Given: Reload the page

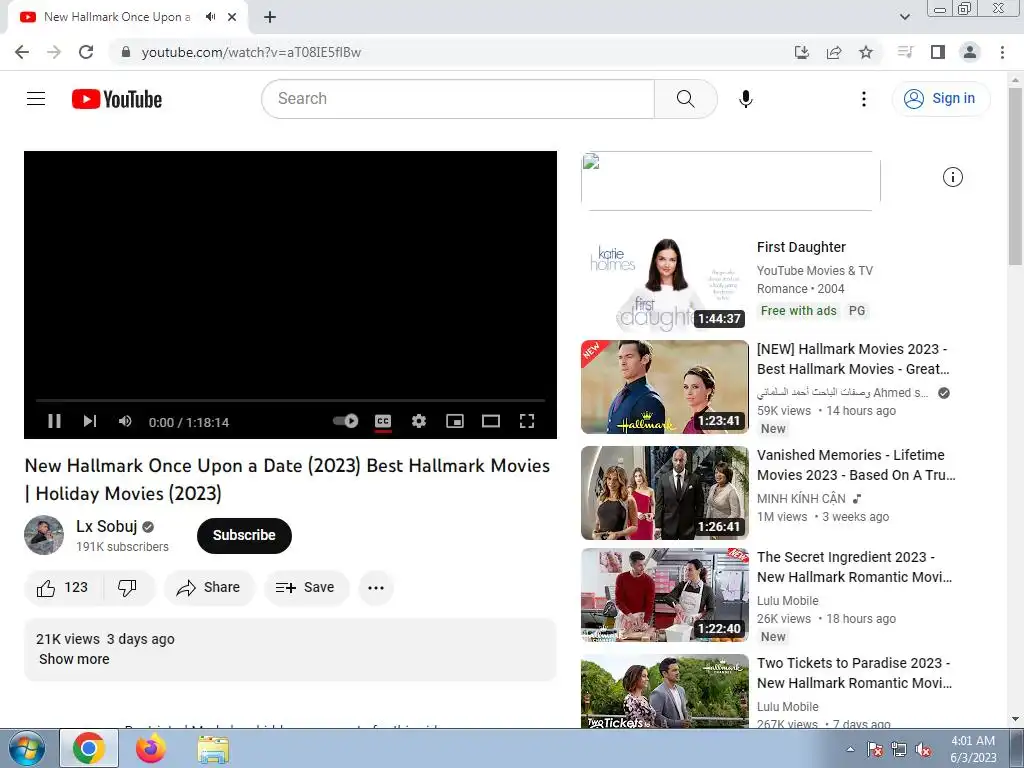Looking at the screenshot, I should [x=86, y=52].
